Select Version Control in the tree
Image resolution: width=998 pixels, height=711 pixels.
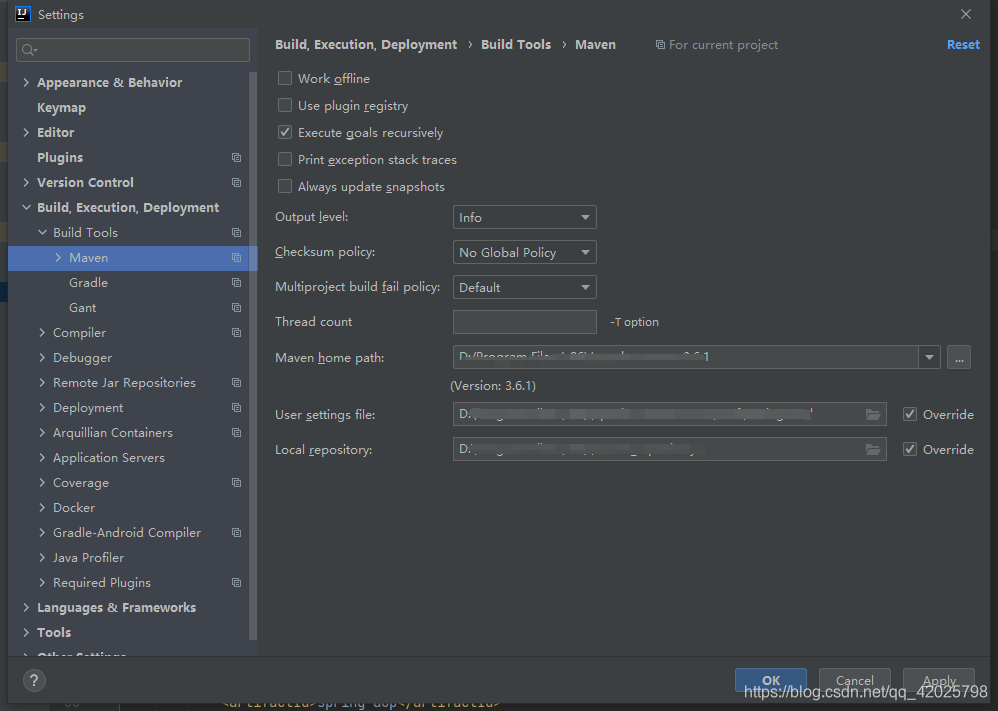tap(85, 182)
